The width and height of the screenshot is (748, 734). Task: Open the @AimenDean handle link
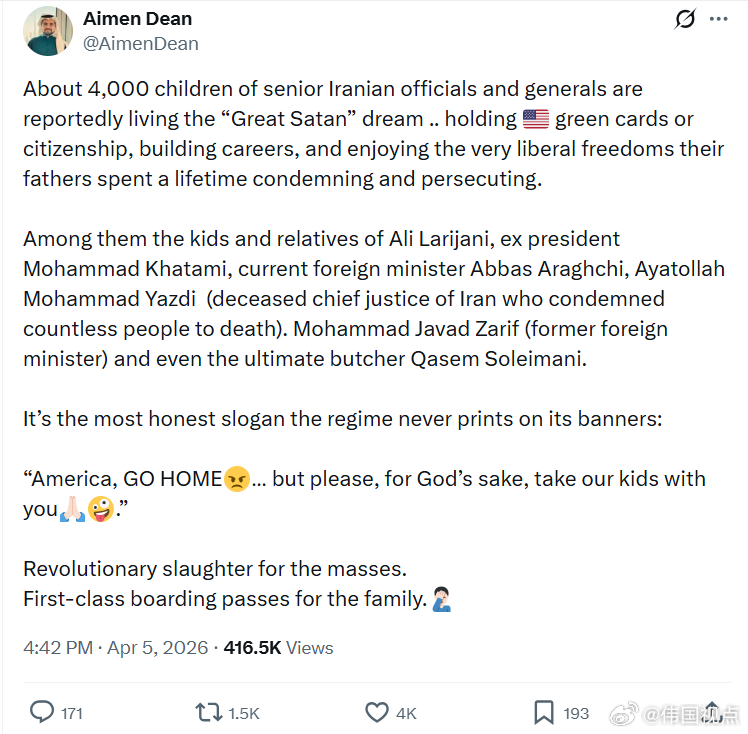(141, 44)
